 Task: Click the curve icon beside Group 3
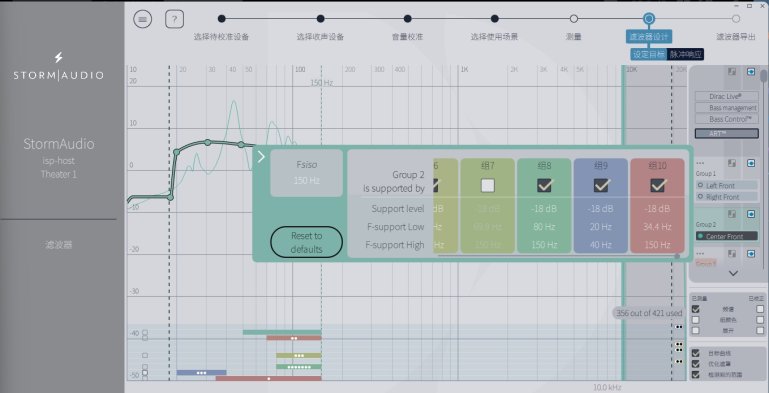[732, 254]
